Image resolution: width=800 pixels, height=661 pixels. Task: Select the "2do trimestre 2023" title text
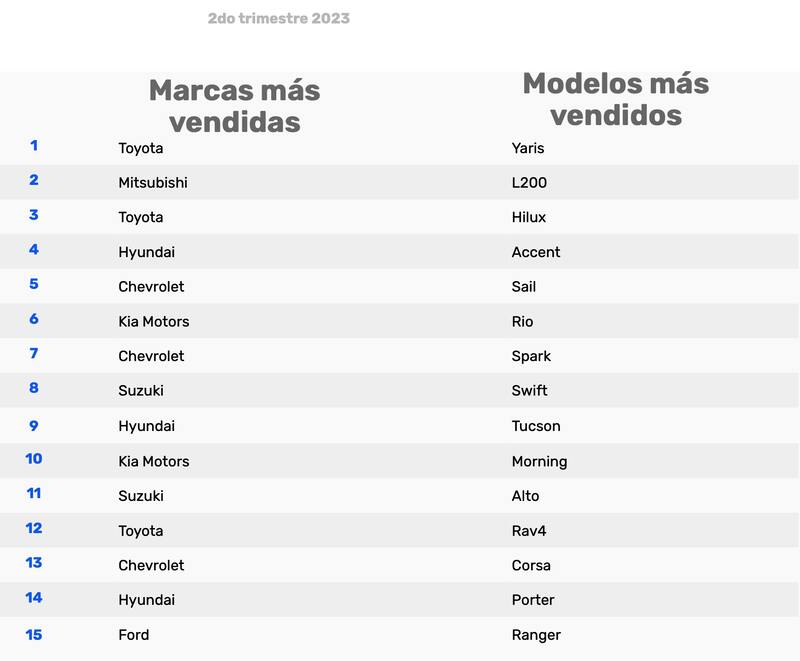(x=279, y=18)
